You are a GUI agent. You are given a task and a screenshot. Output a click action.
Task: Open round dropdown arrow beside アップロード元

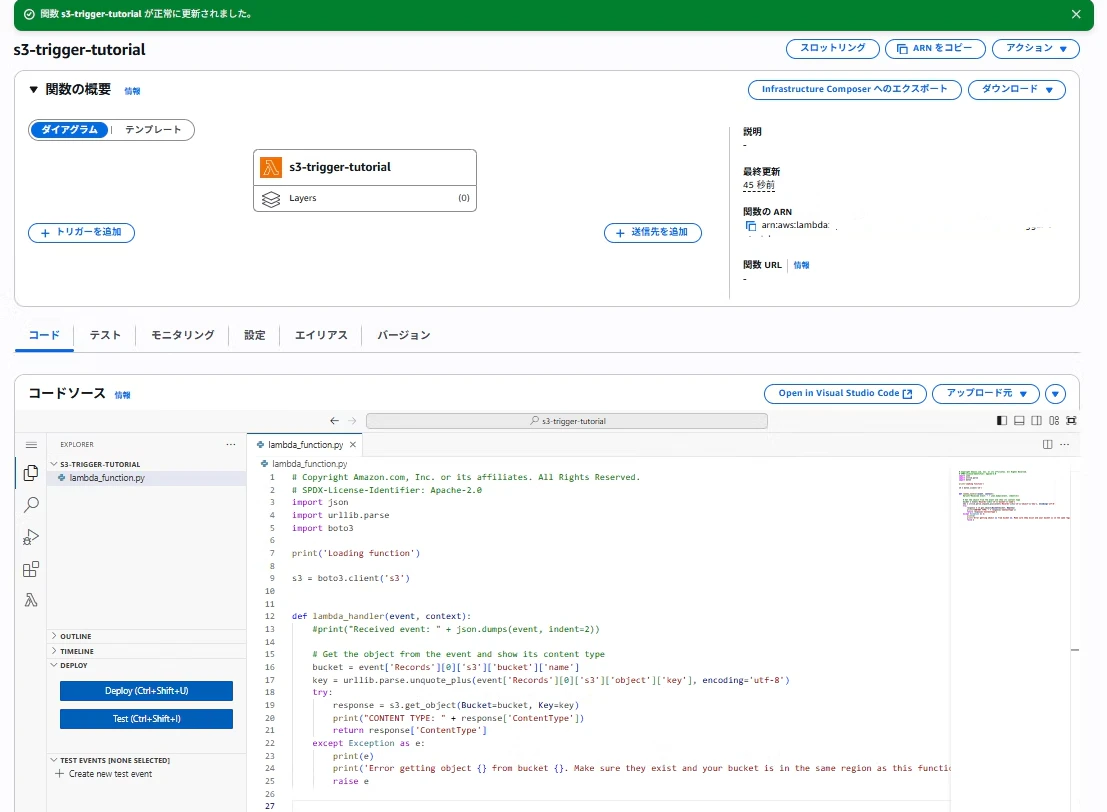tap(1055, 394)
